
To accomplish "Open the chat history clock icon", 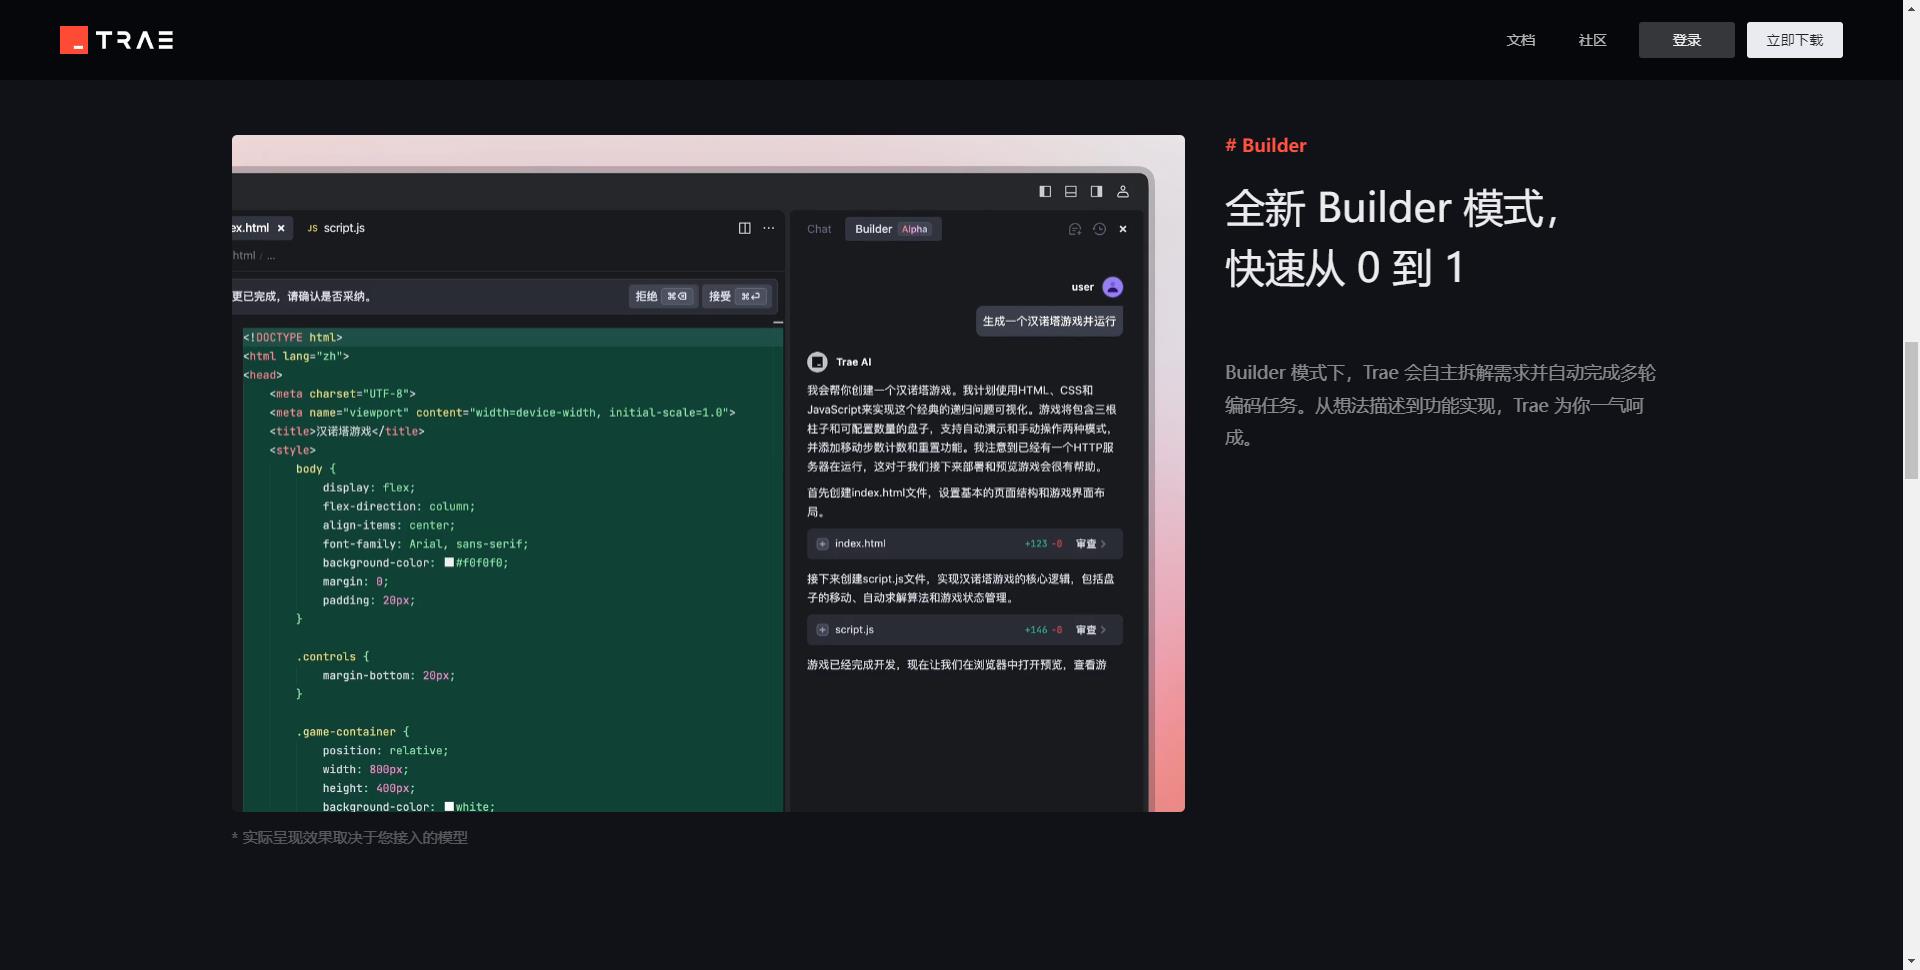I will tap(1099, 229).
